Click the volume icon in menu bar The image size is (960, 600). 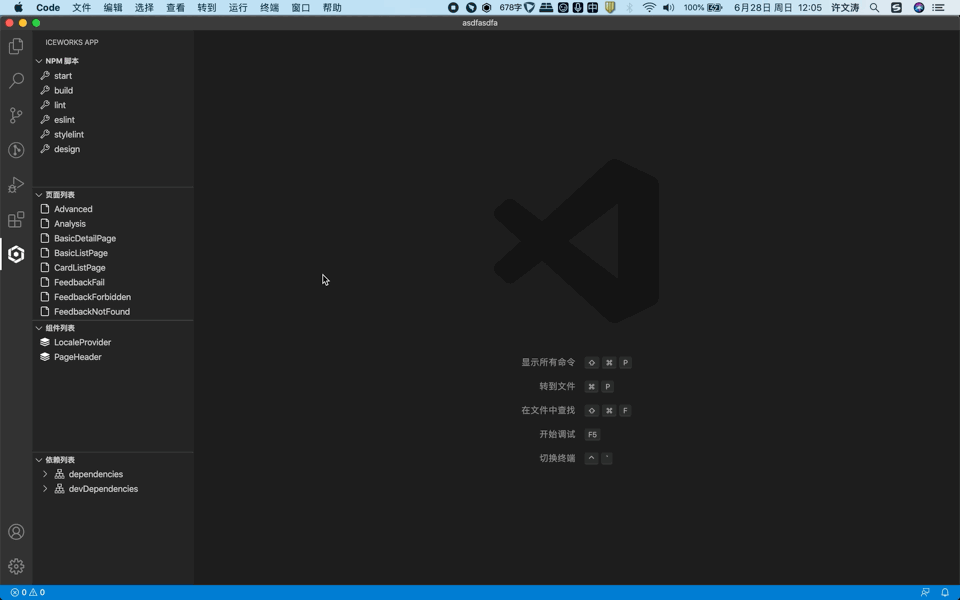click(669, 8)
